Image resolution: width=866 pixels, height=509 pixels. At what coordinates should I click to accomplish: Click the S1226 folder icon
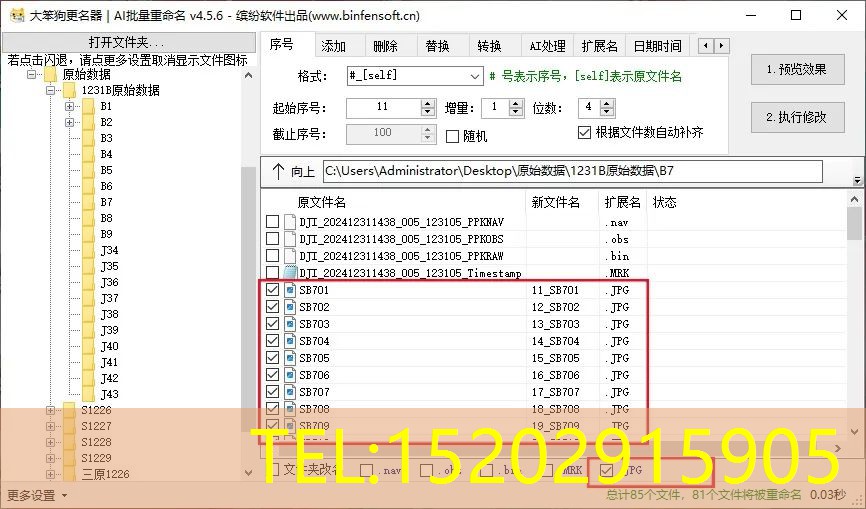(x=69, y=410)
